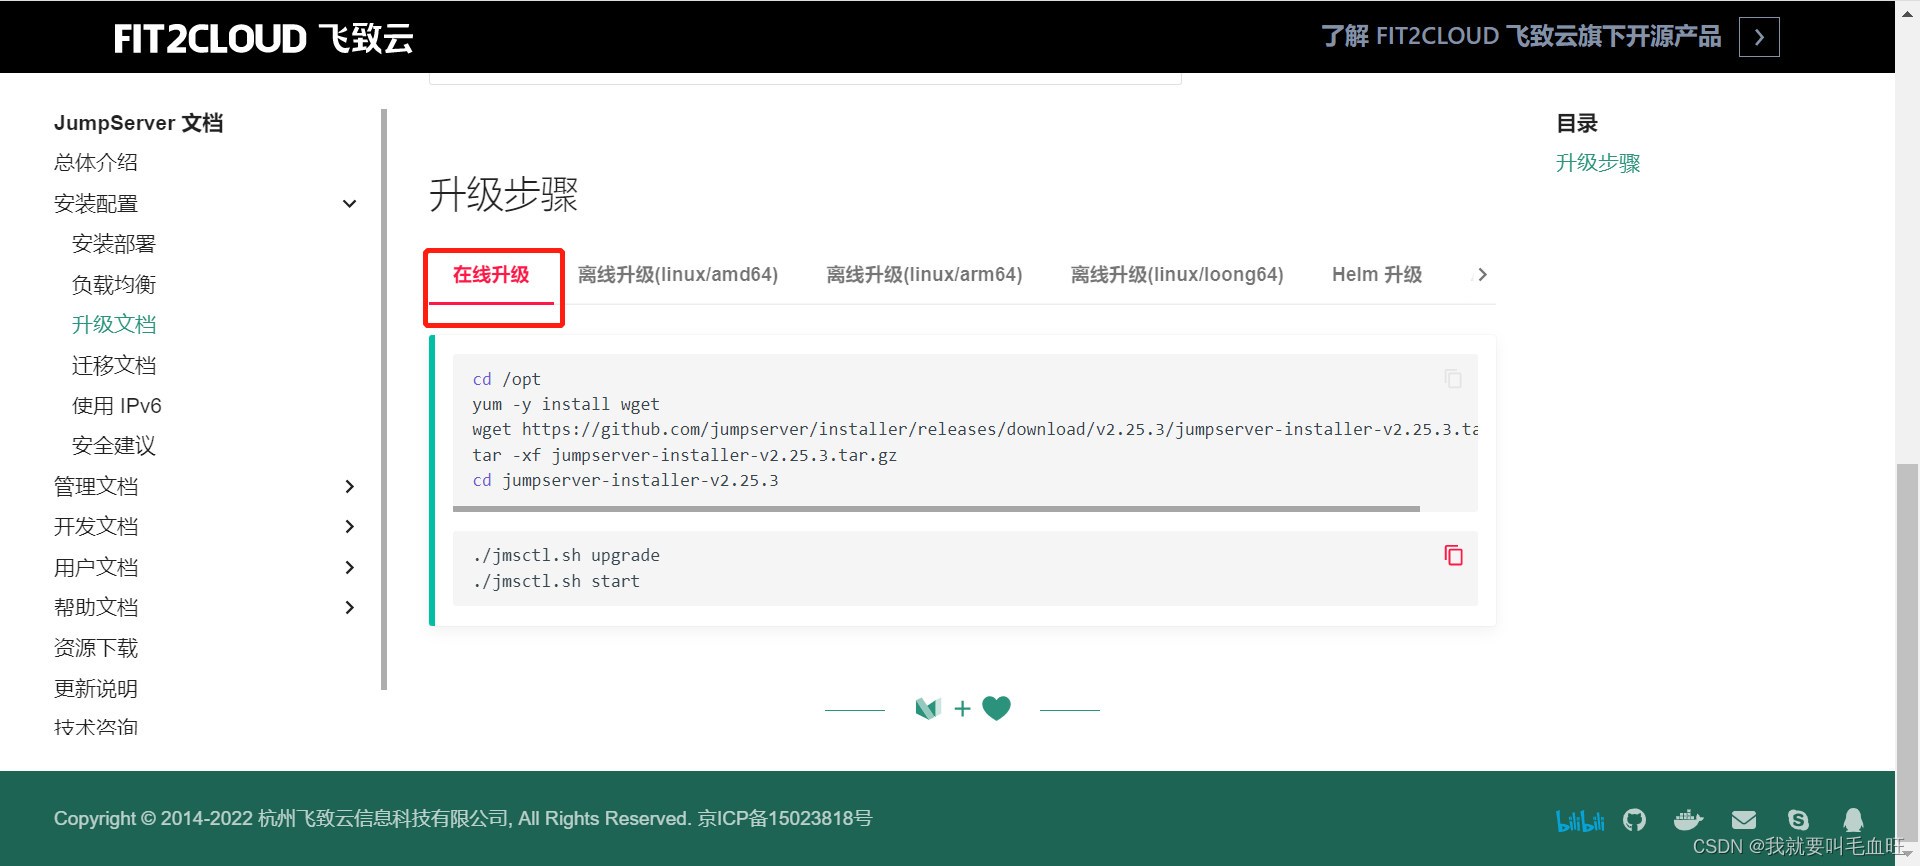This screenshot has width=1920, height=866.
Task: Click the Material for MkDocs logo icon
Action: (x=928, y=709)
